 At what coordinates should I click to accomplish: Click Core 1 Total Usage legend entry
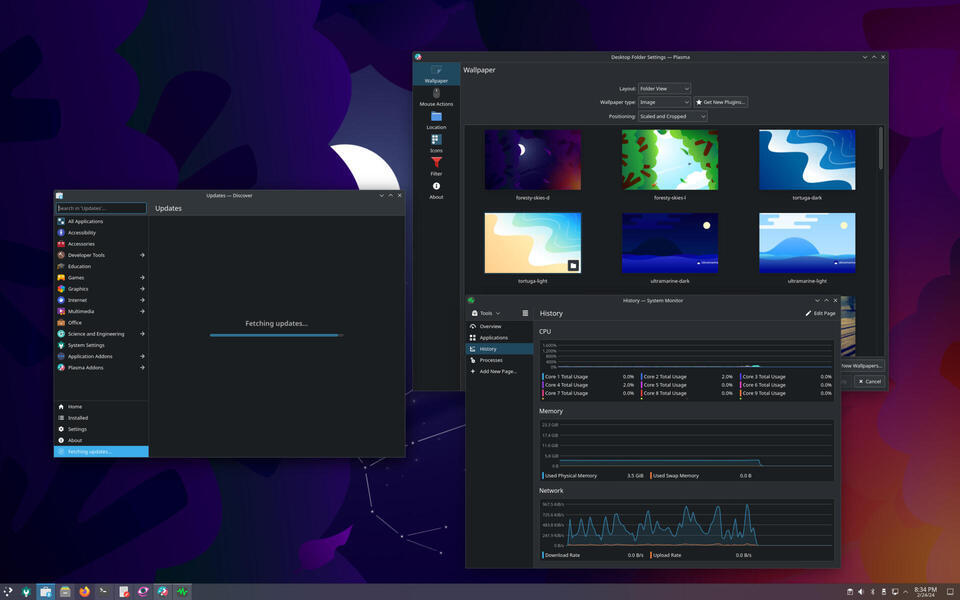(x=588, y=377)
